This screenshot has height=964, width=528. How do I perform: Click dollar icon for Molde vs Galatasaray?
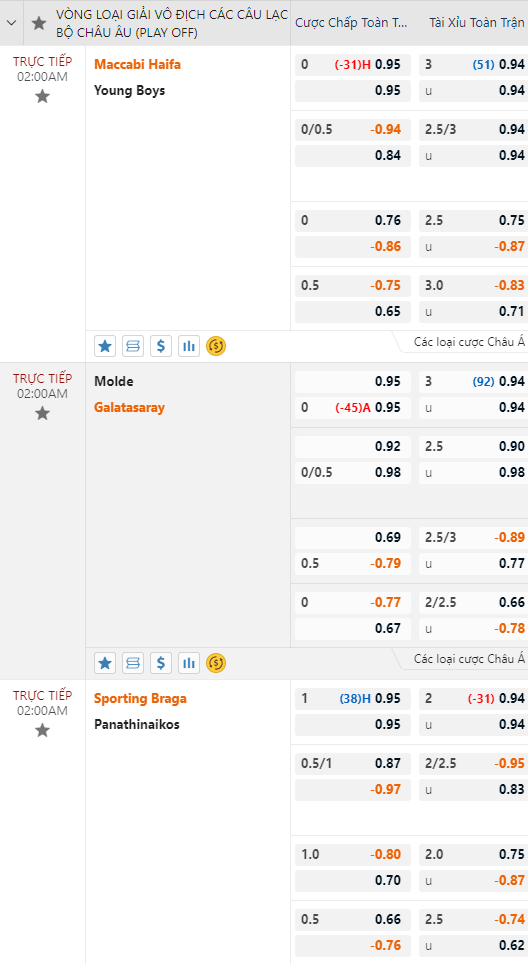coord(160,663)
